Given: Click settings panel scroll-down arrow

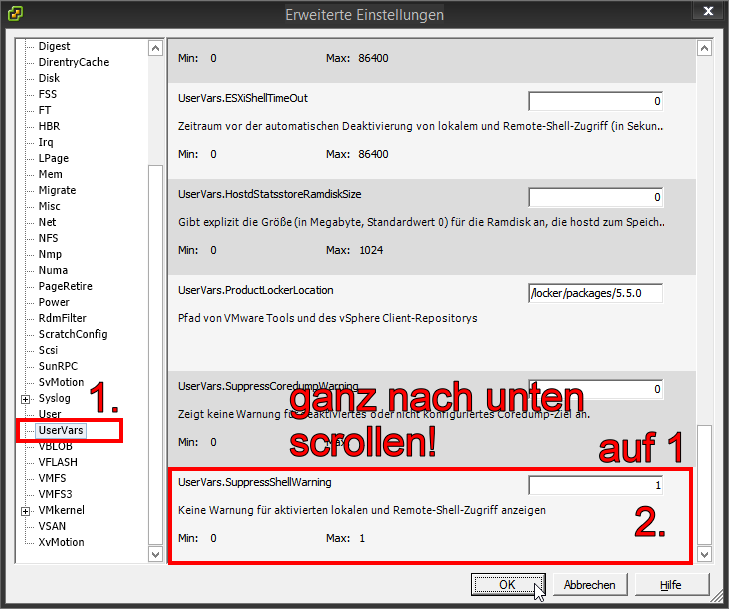Looking at the screenshot, I should [704, 553].
